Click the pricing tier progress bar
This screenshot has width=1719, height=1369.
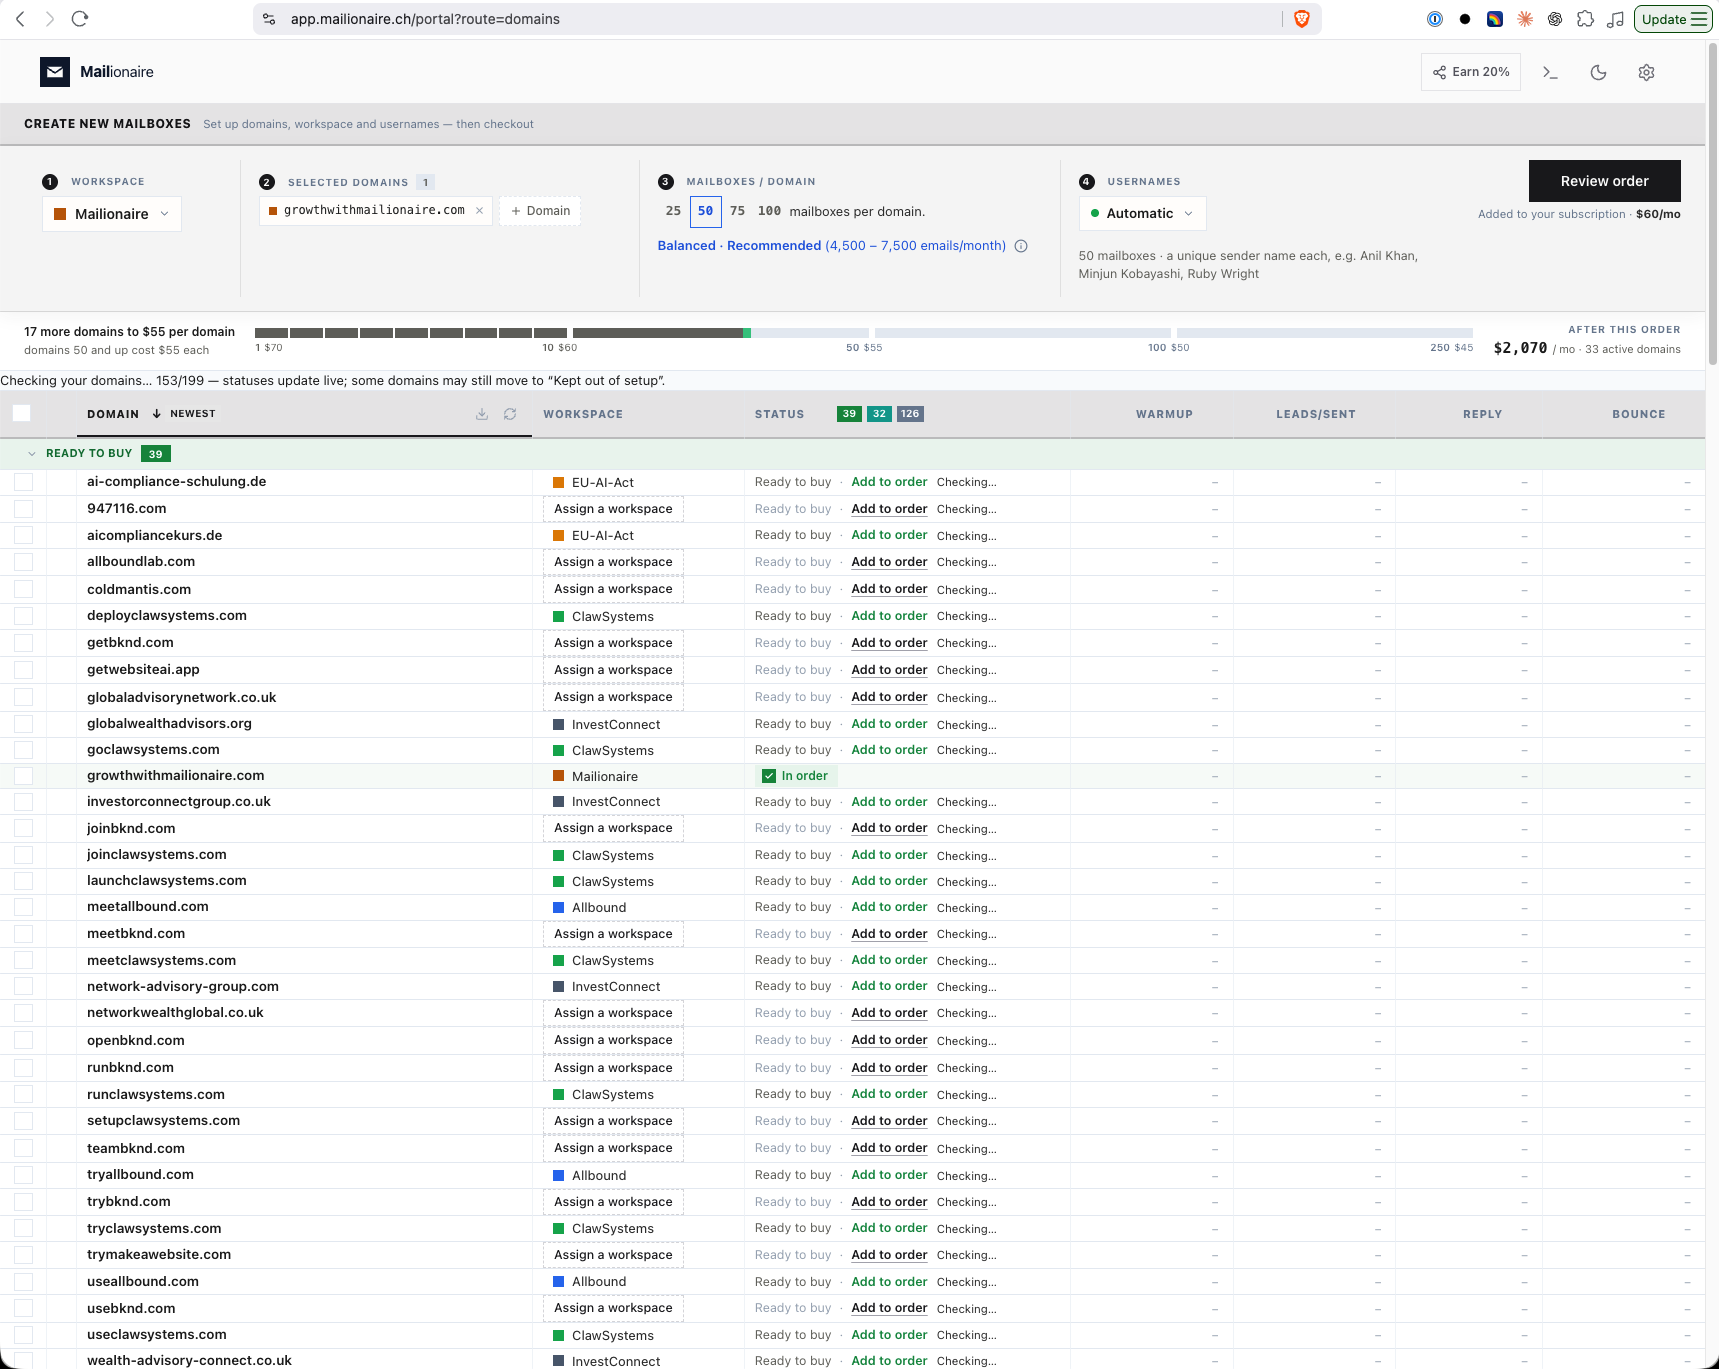(x=864, y=333)
